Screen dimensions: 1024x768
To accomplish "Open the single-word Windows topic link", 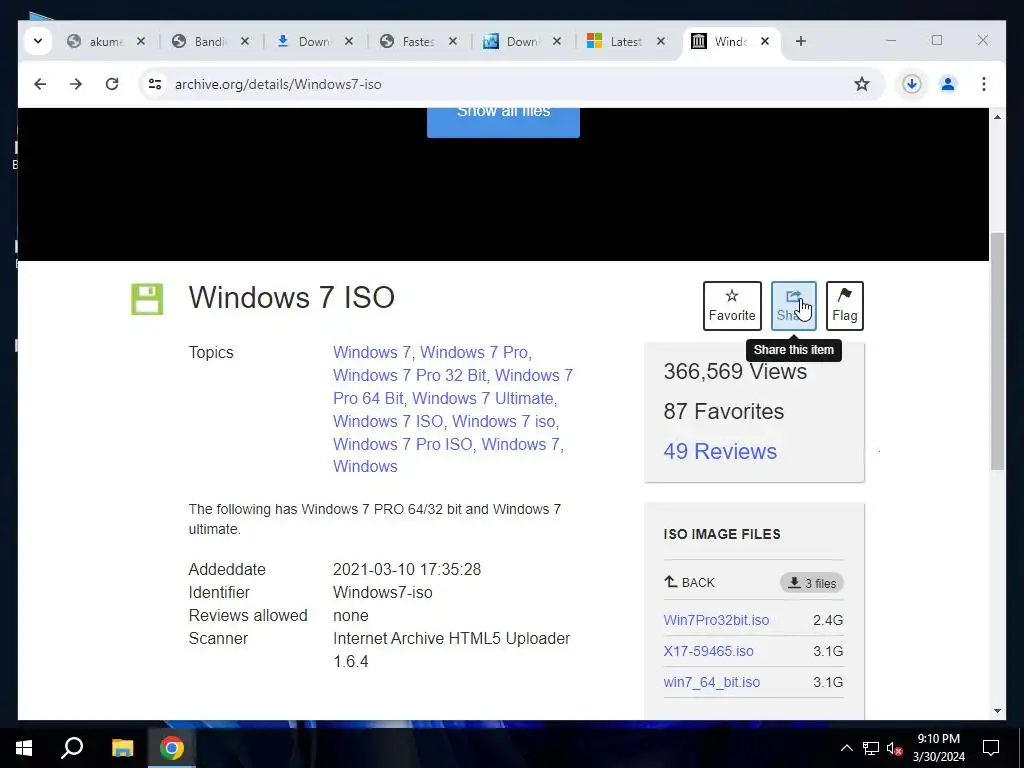I will coord(365,466).
